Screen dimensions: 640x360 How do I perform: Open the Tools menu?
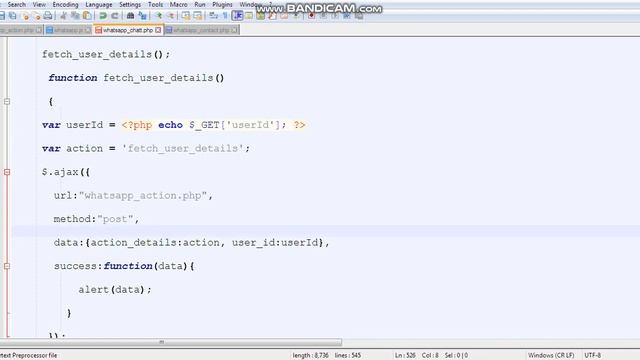click(x=156, y=4)
